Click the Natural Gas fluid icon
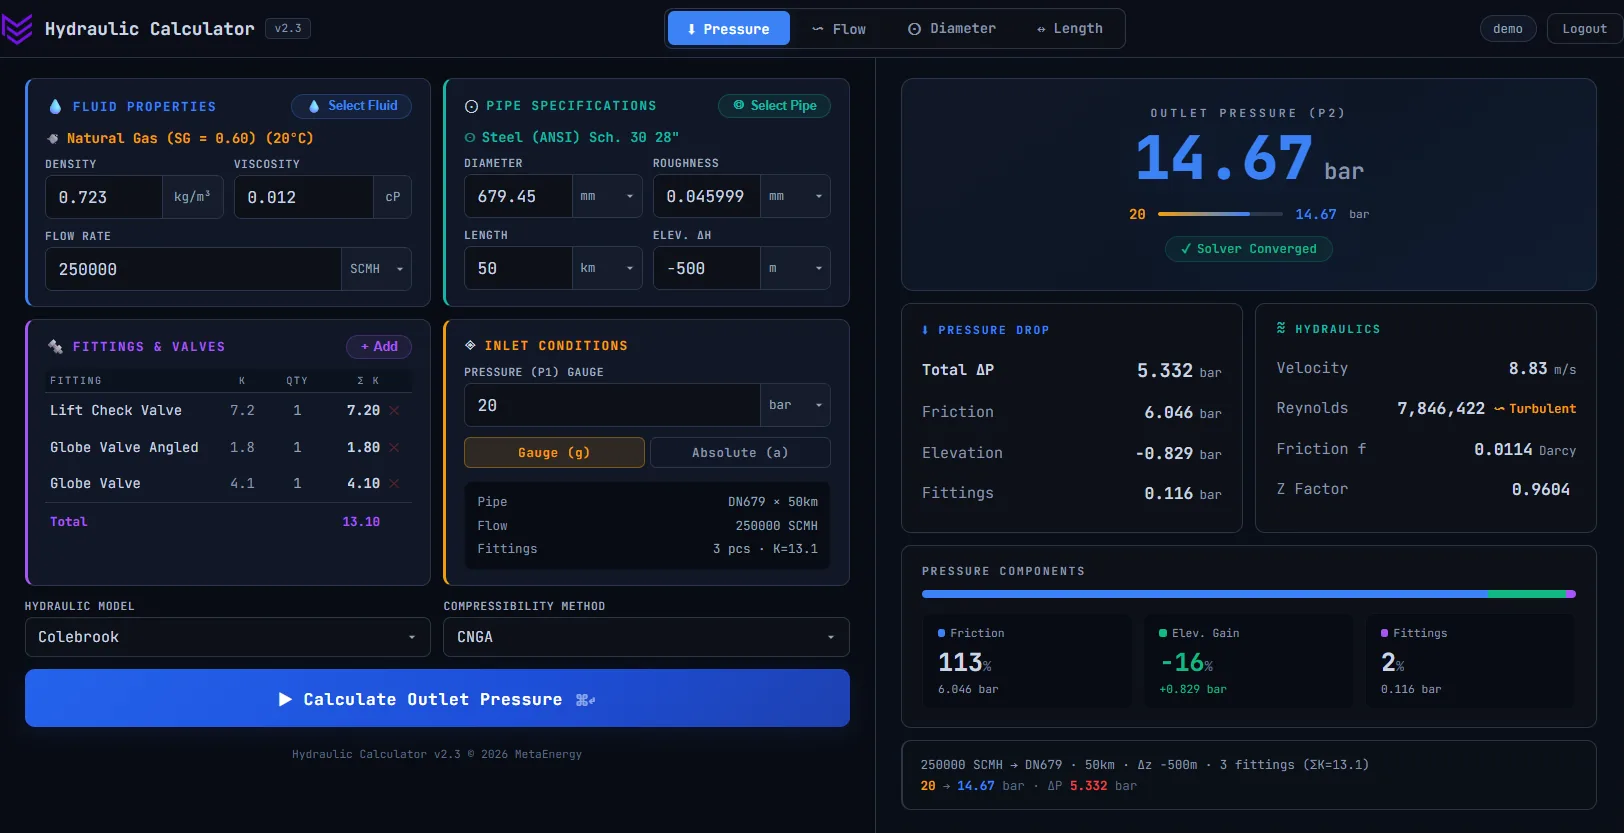 [53, 139]
